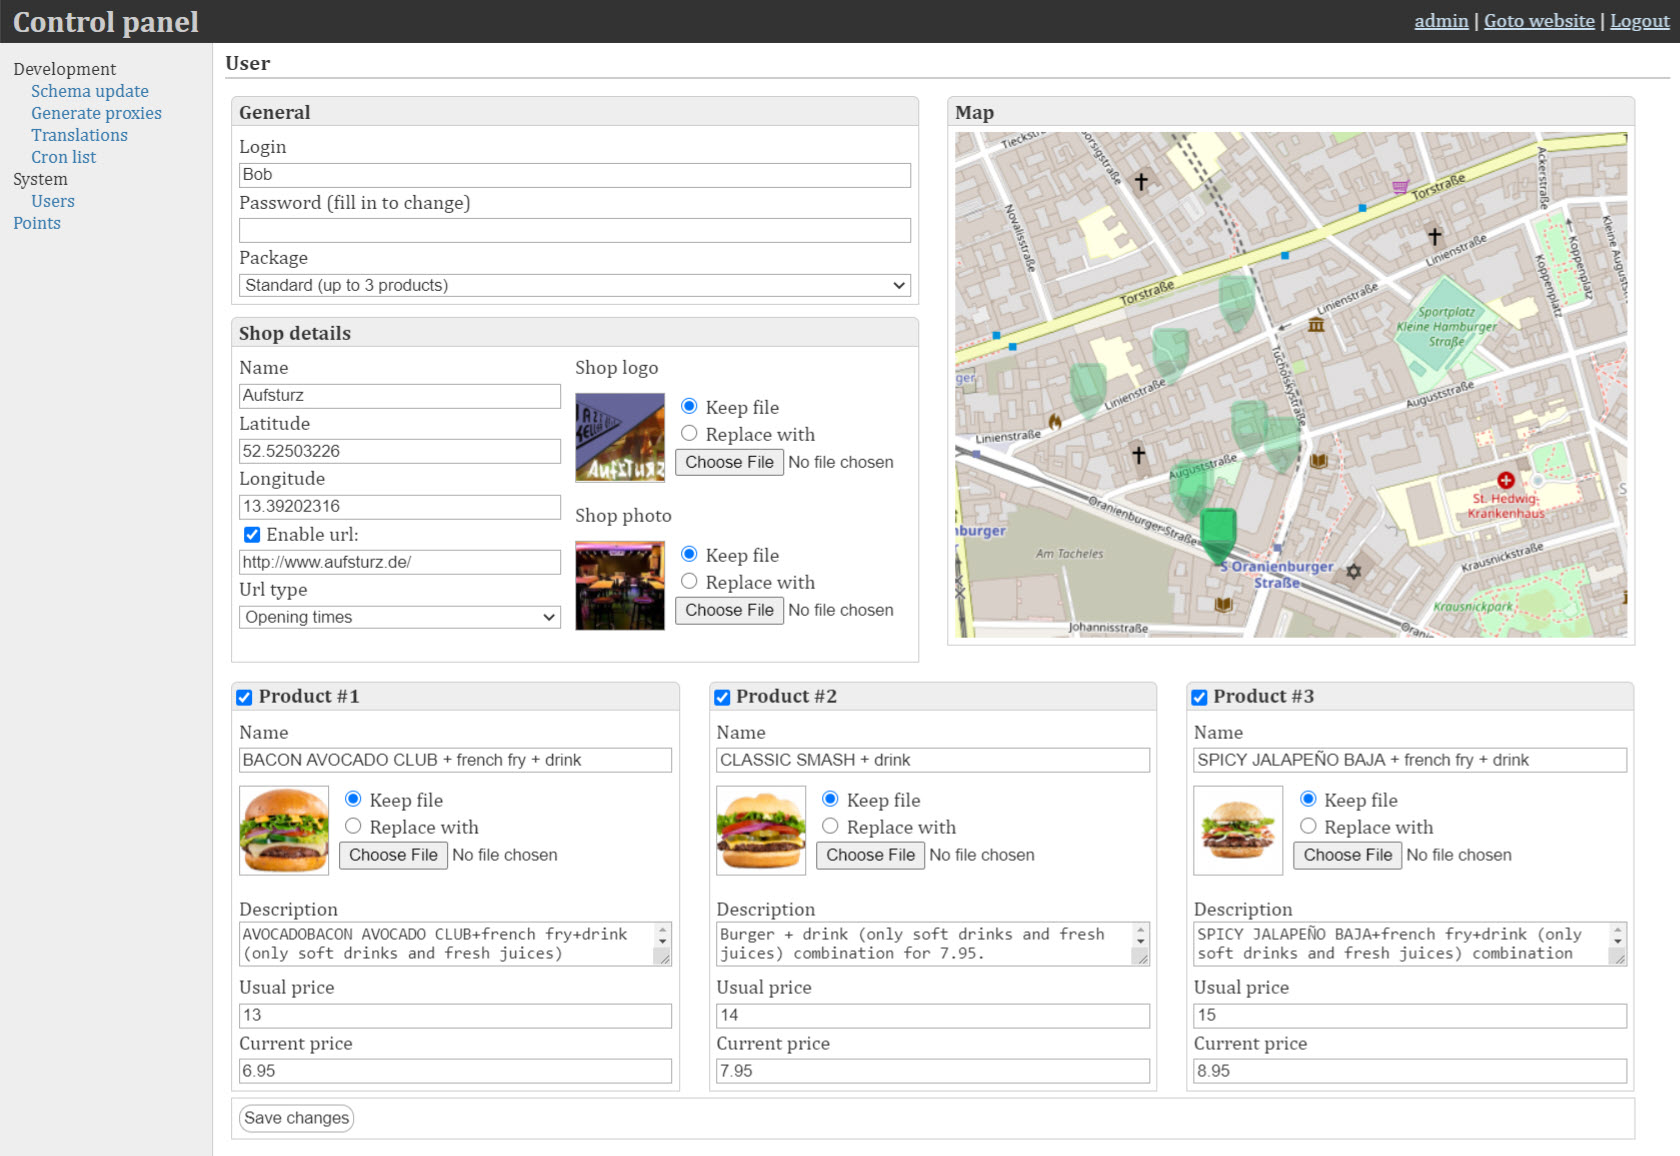Expand the Url type dropdown

pos(400,618)
